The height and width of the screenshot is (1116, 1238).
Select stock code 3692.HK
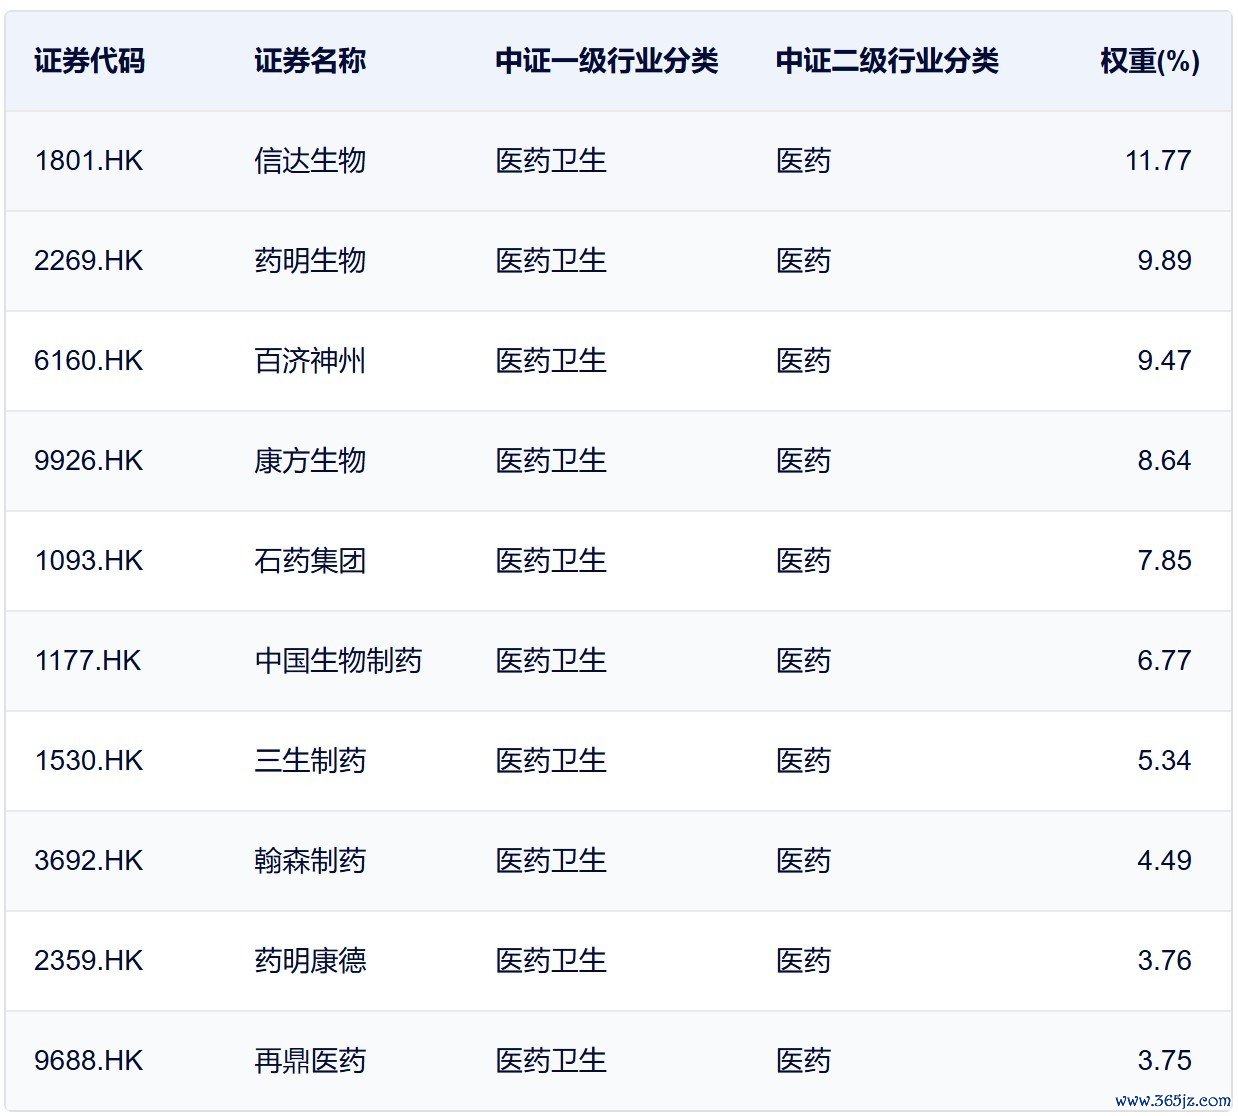click(x=89, y=861)
